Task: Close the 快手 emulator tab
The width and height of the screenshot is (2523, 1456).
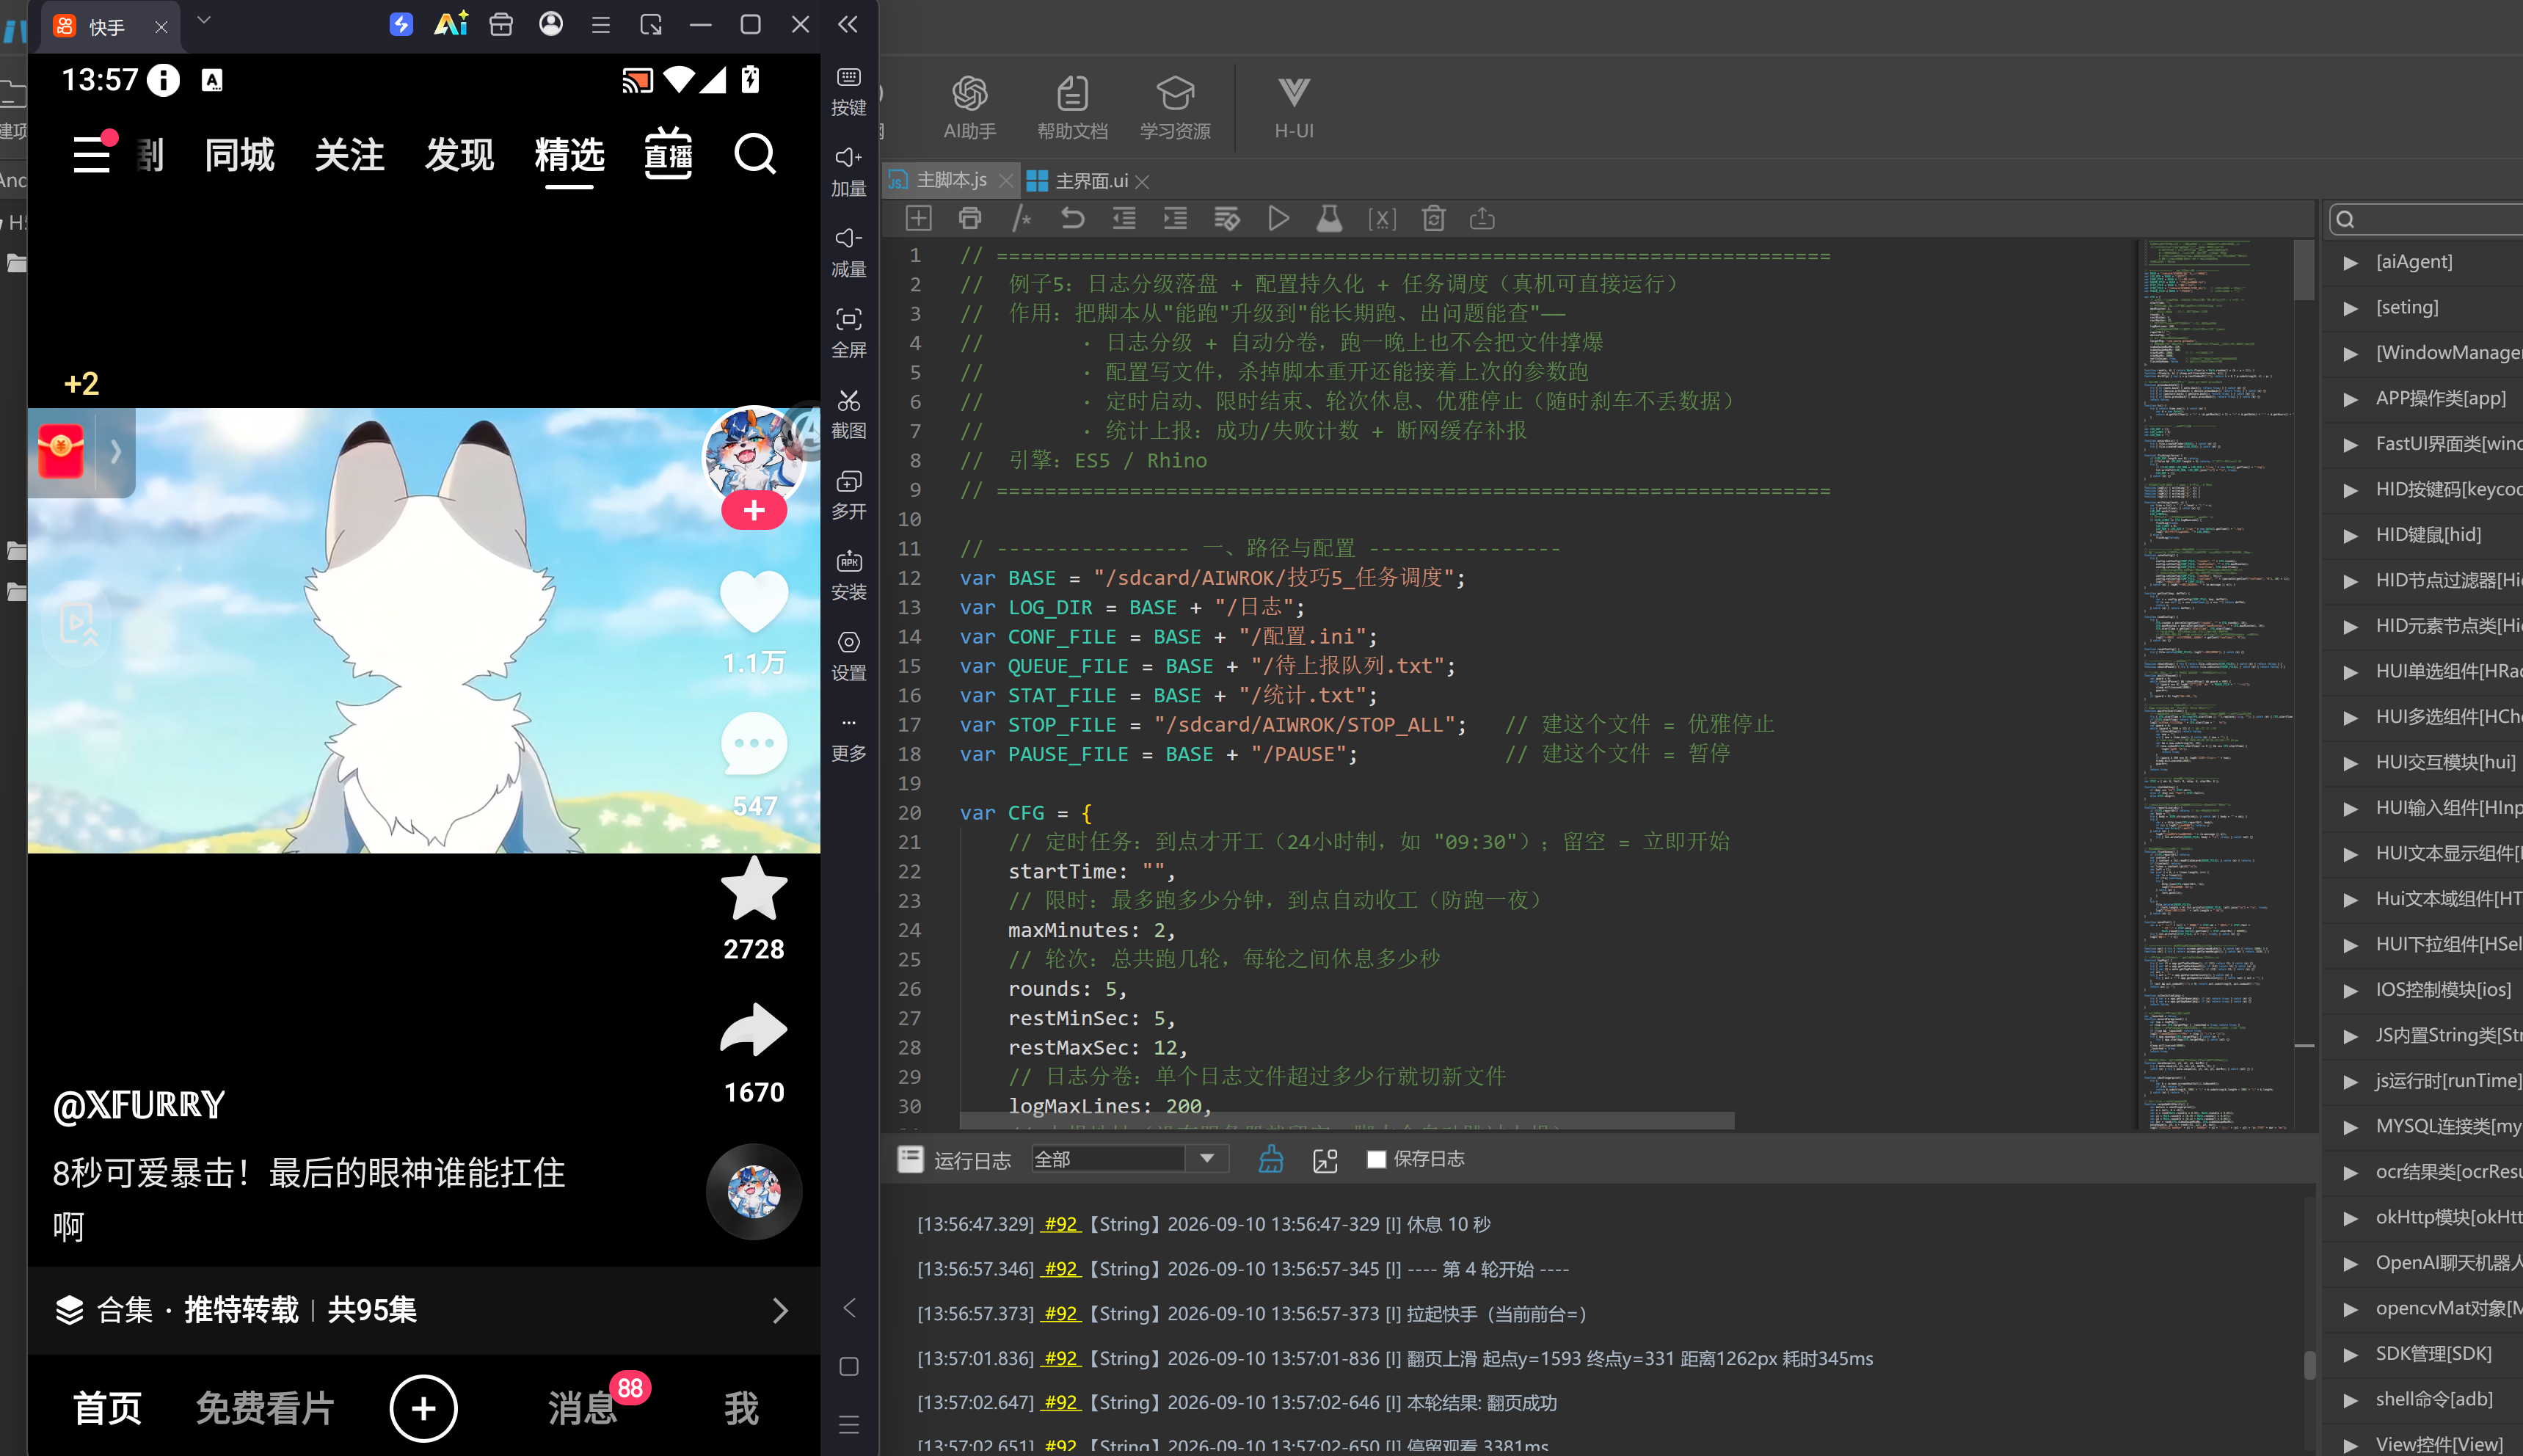Action: click(161, 27)
